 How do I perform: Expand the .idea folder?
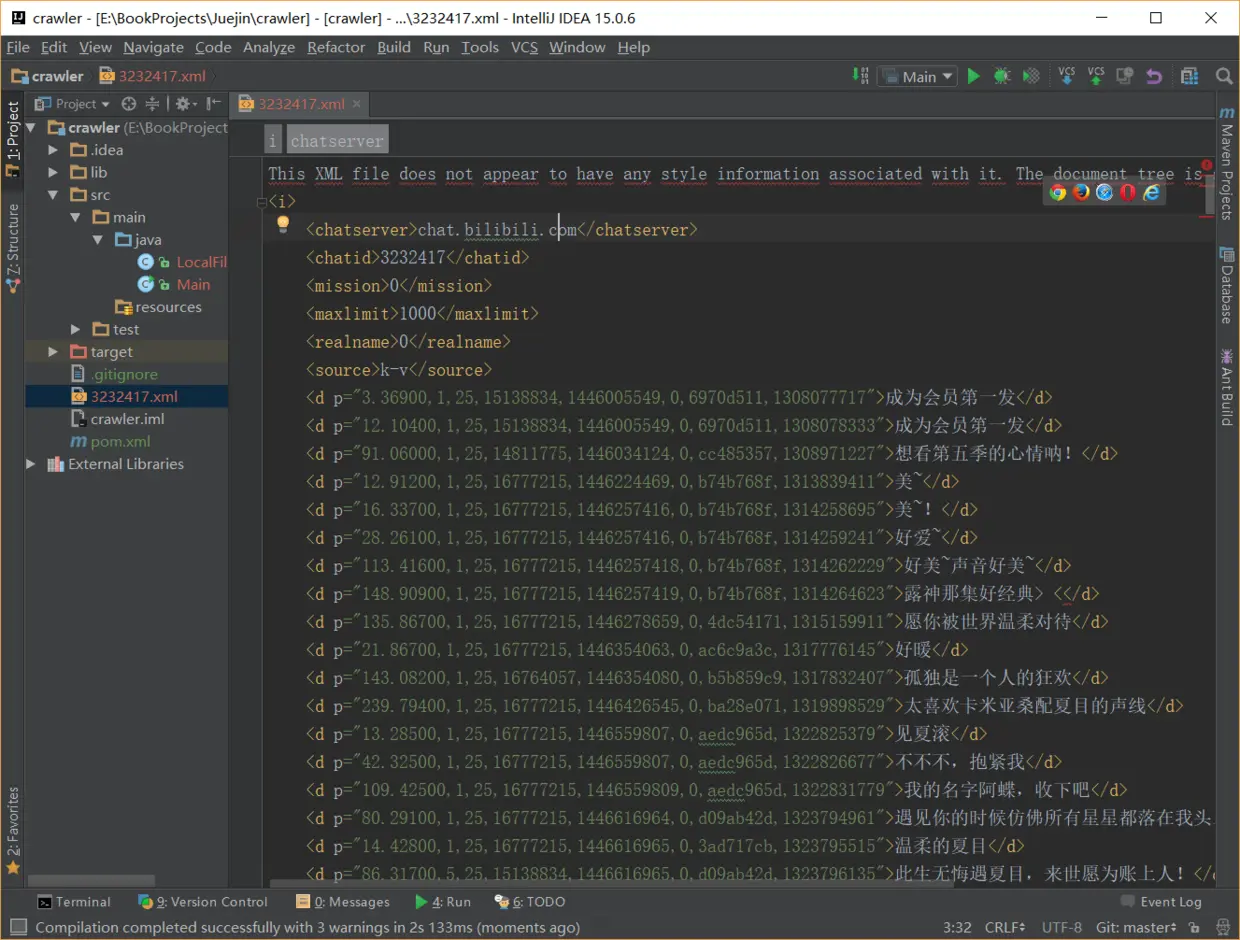(54, 150)
